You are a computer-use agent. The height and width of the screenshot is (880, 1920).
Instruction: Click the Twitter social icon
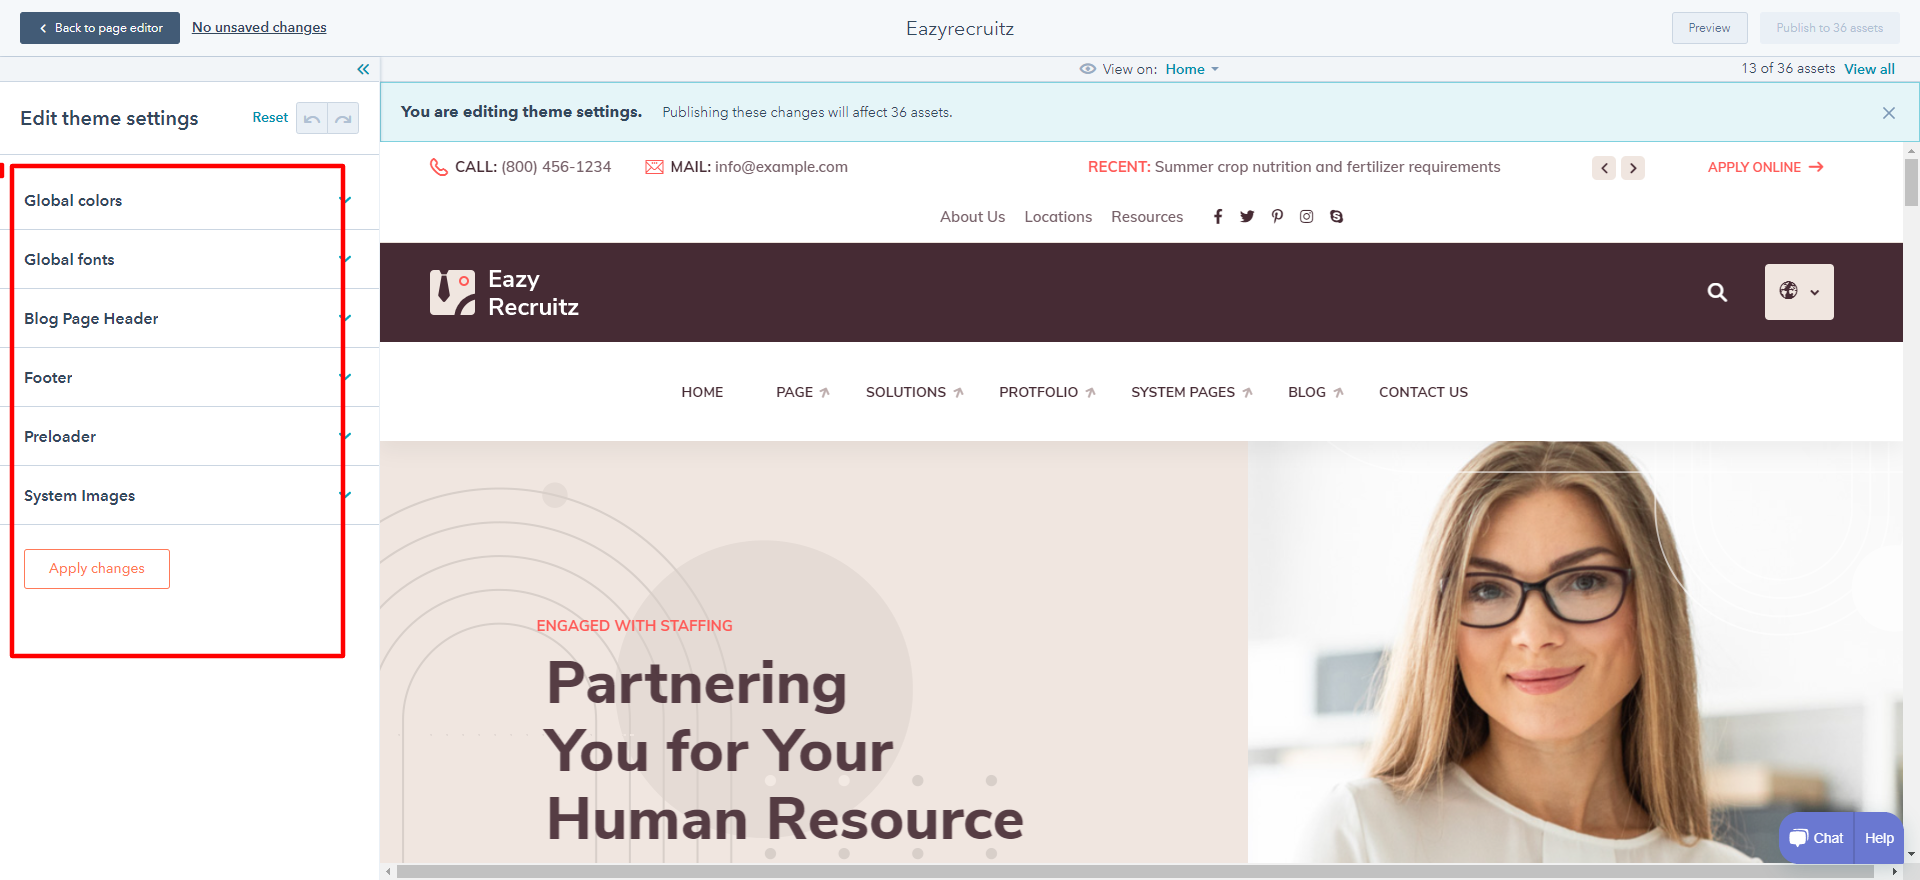[1247, 217]
